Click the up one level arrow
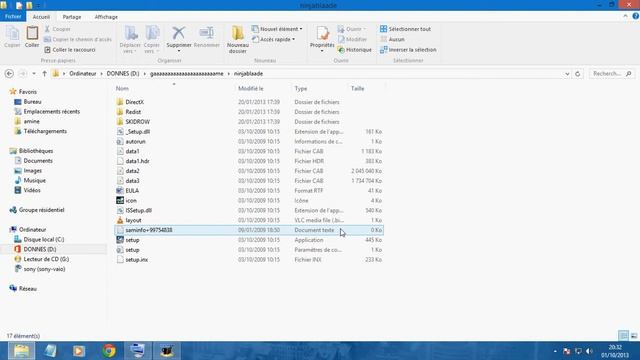640x360 pixels. [44, 73]
